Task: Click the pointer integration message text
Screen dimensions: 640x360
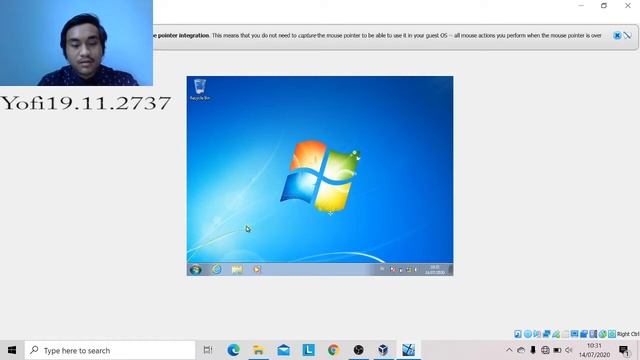Action: pyautogui.click(x=378, y=36)
